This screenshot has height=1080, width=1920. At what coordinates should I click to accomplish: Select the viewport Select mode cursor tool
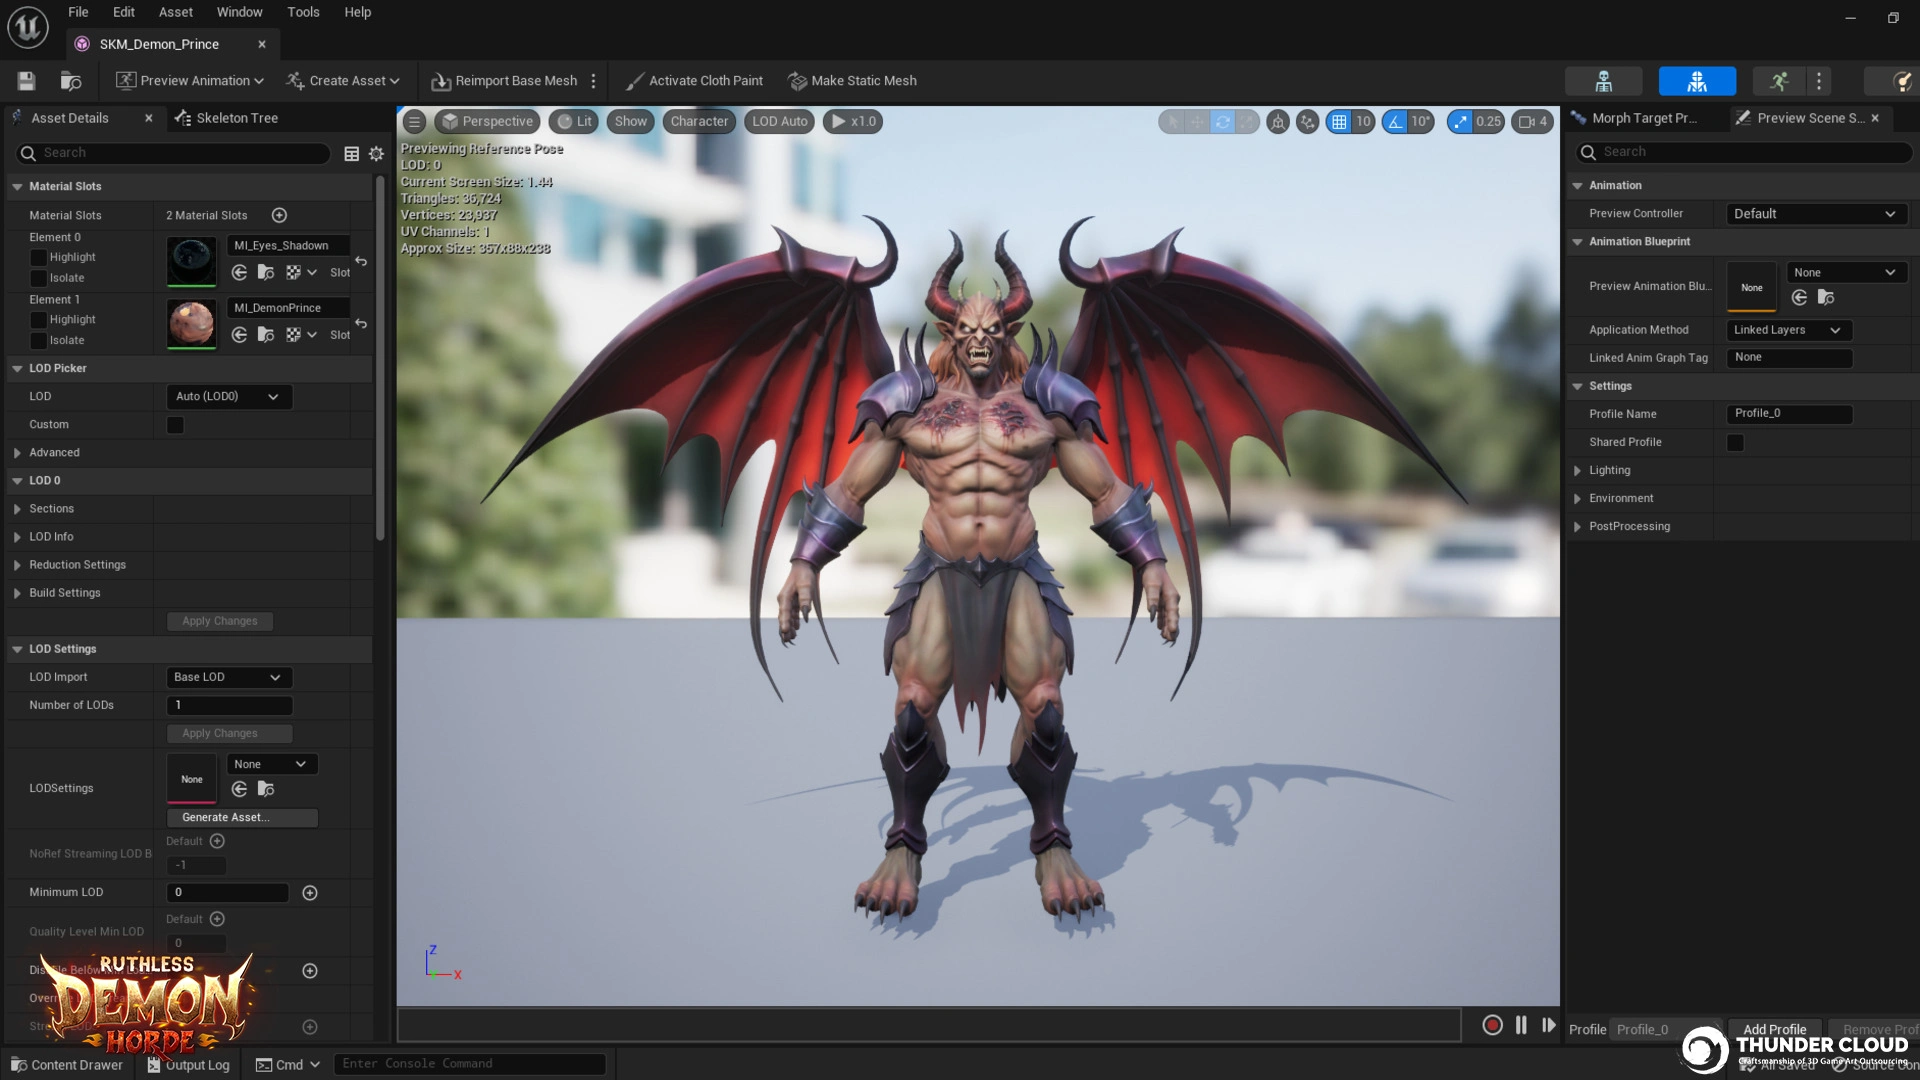pyautogui.click(x=1172, y=122)
